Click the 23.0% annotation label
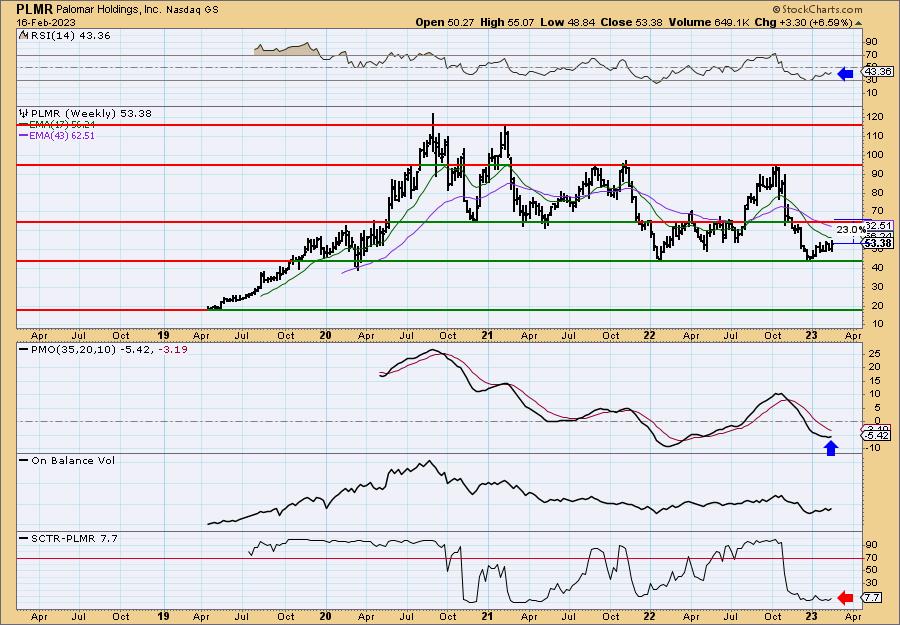The image size is (900, 625). click(851, 229)
